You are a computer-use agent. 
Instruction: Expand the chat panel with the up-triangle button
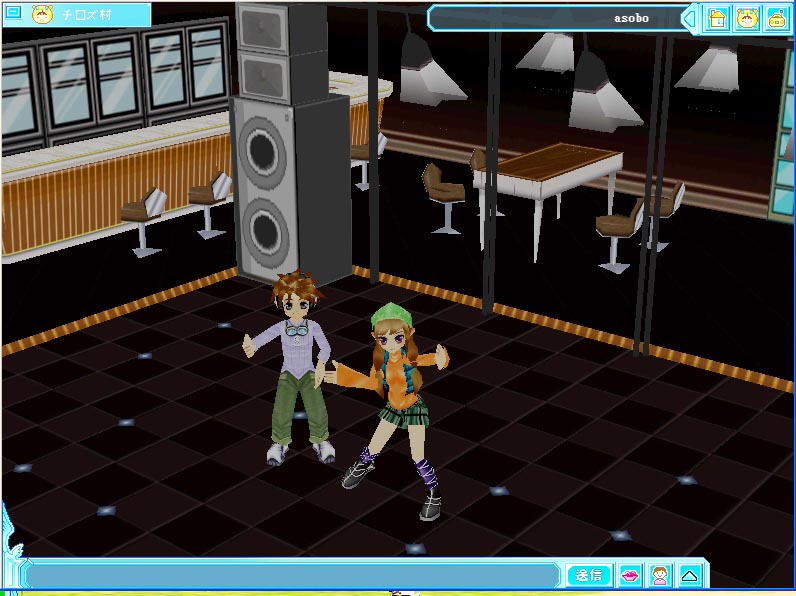tap(689, 575)
